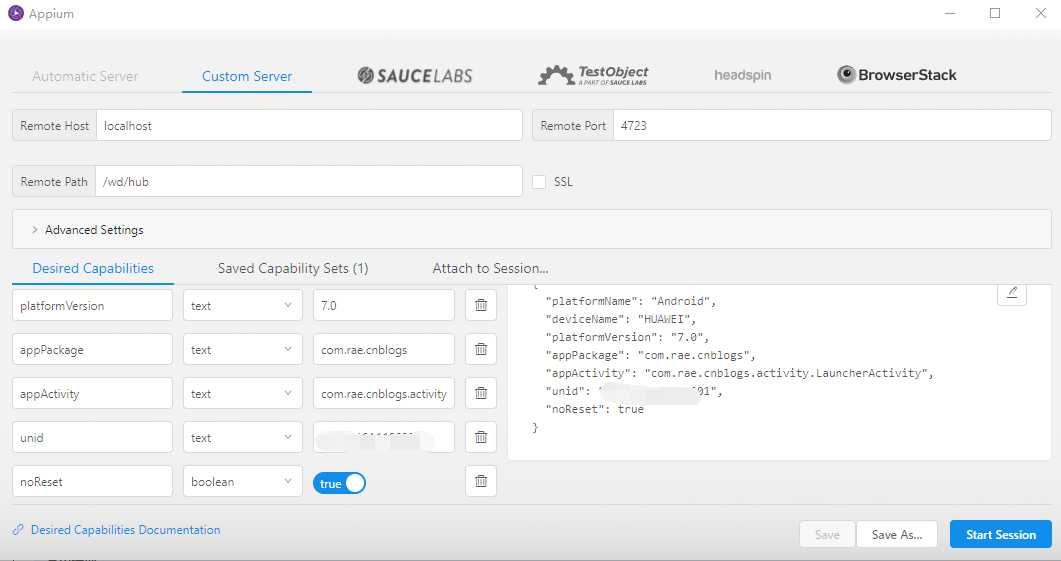Screen dimensions: 1061x561
Task: Toggle the SSL checkbox
Action: (x=539, y=181)
